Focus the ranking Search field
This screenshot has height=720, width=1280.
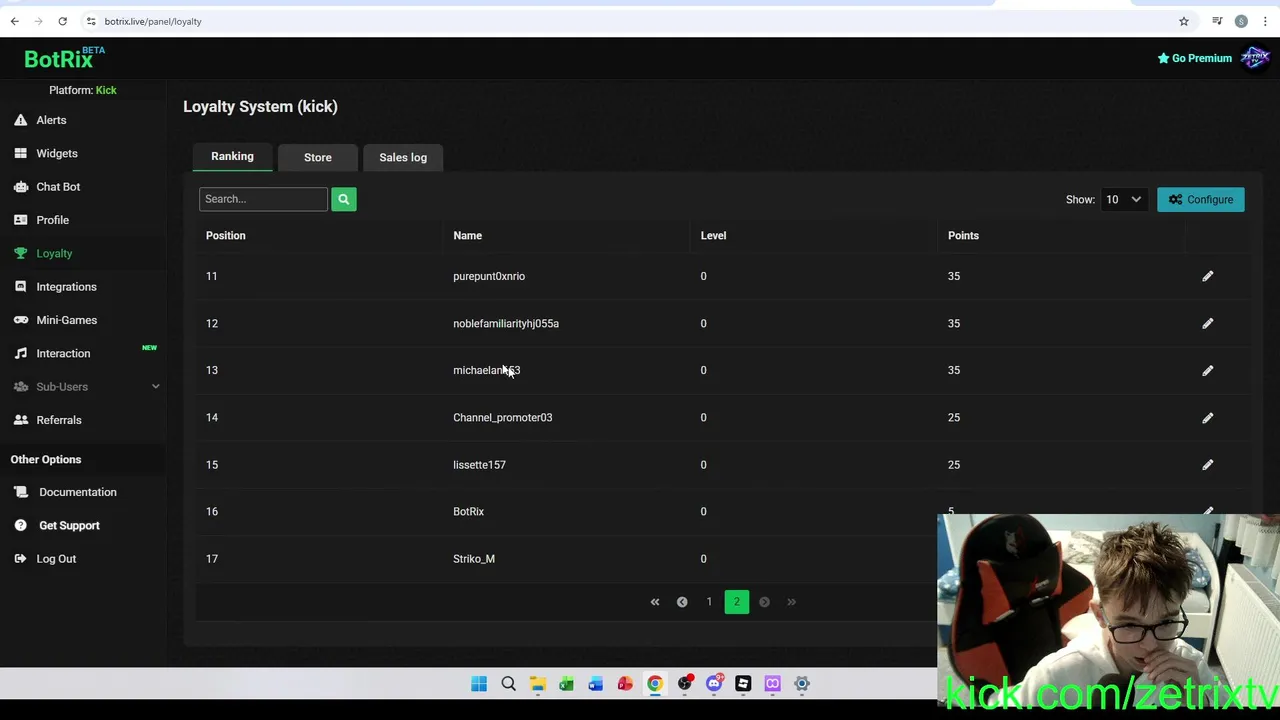click(x=263, y=199)
